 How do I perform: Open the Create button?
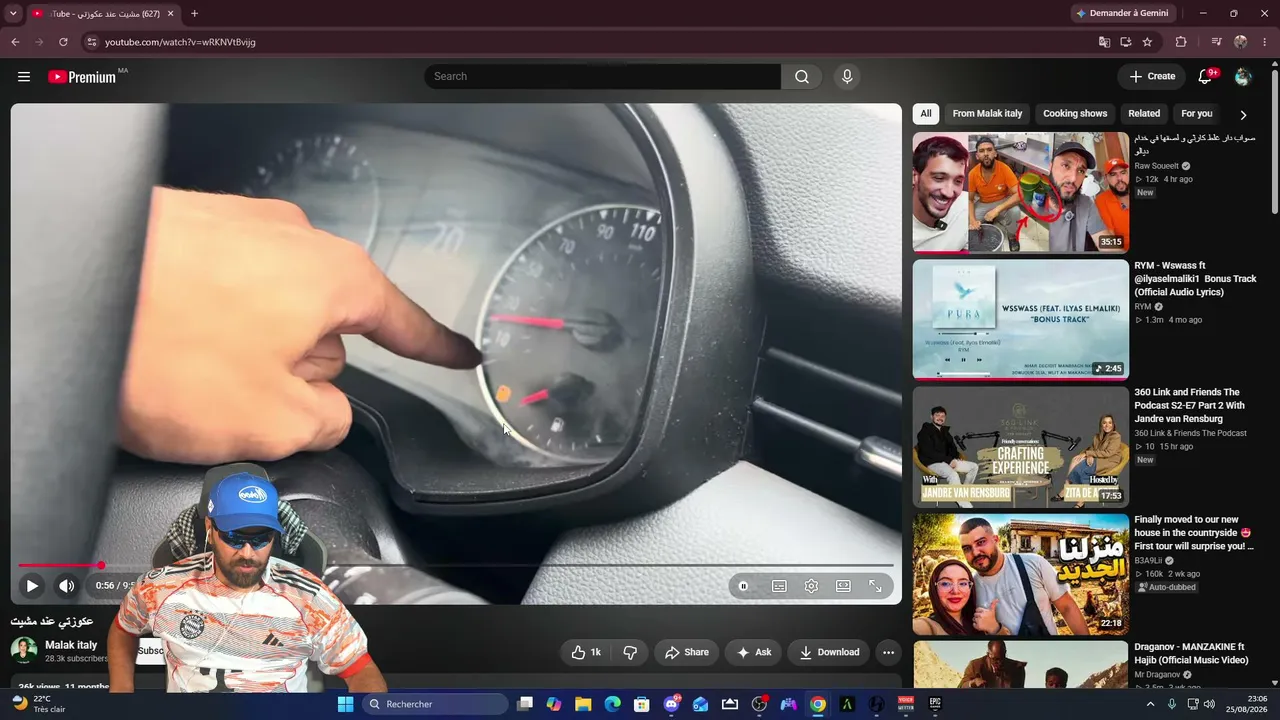1152,77
